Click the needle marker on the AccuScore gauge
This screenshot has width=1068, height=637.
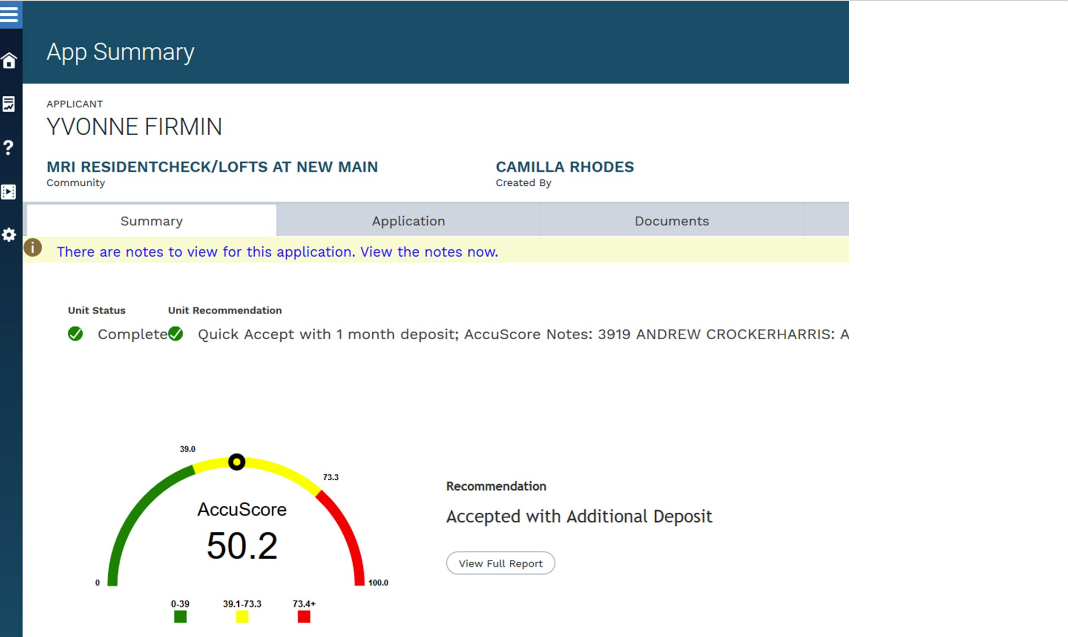pyautogui.click(x=237, y=461)
